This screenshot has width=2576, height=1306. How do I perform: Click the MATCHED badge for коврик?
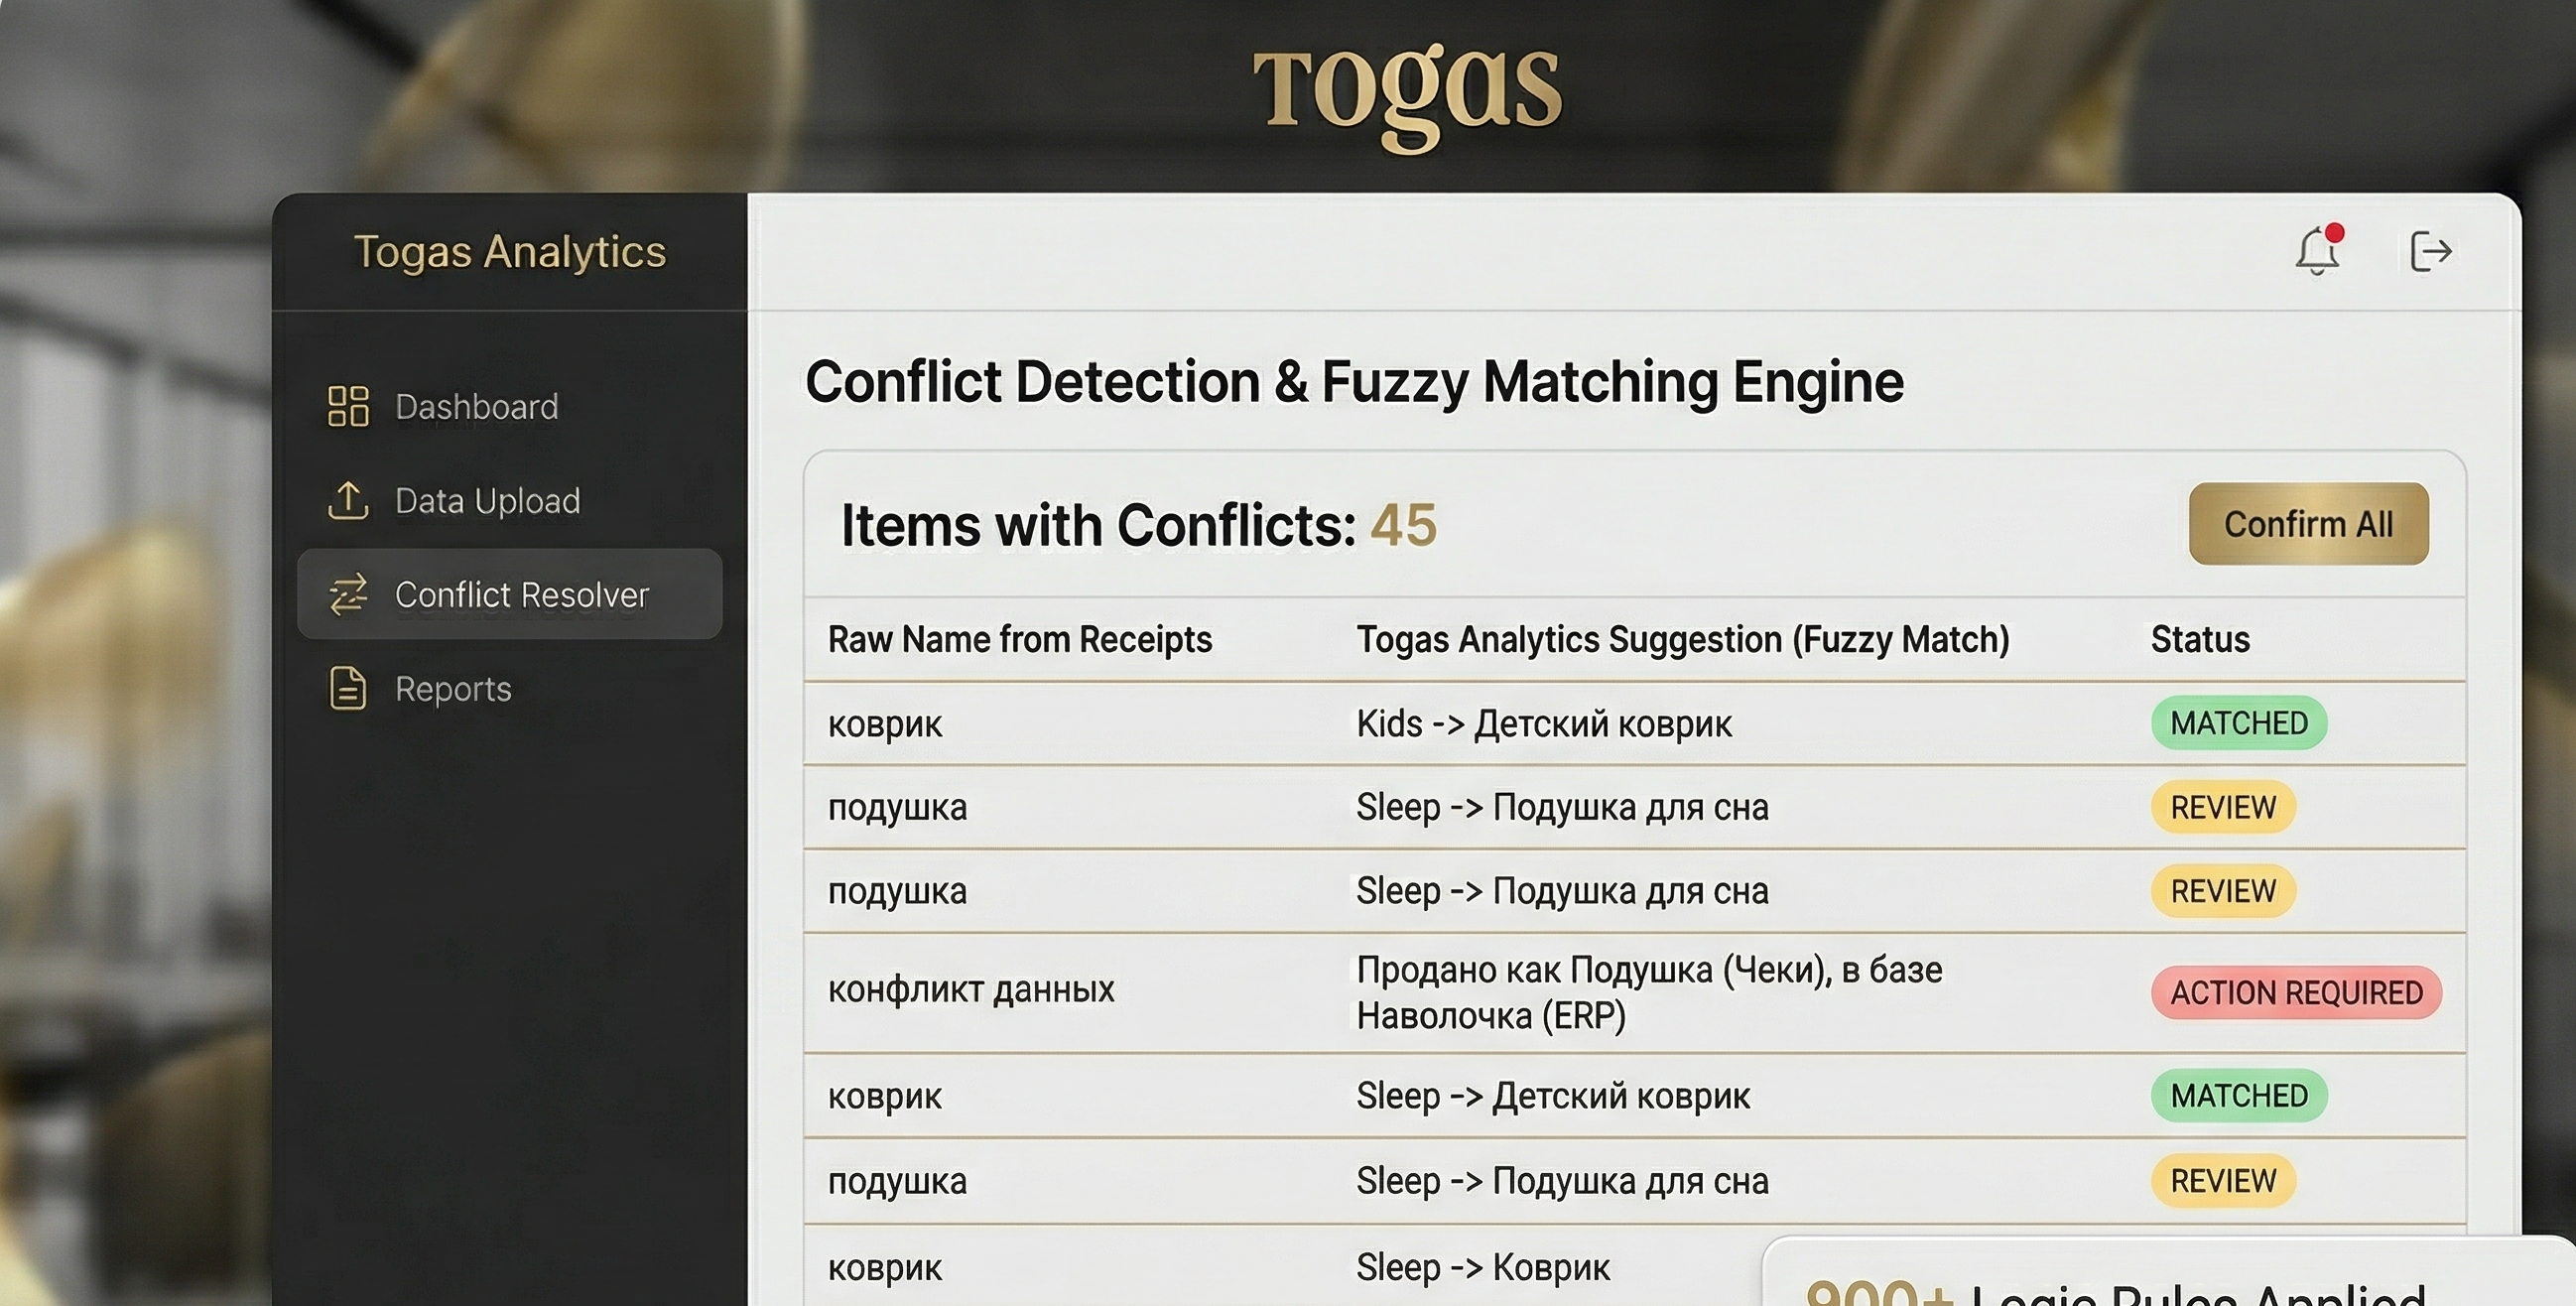[2238, 723]
